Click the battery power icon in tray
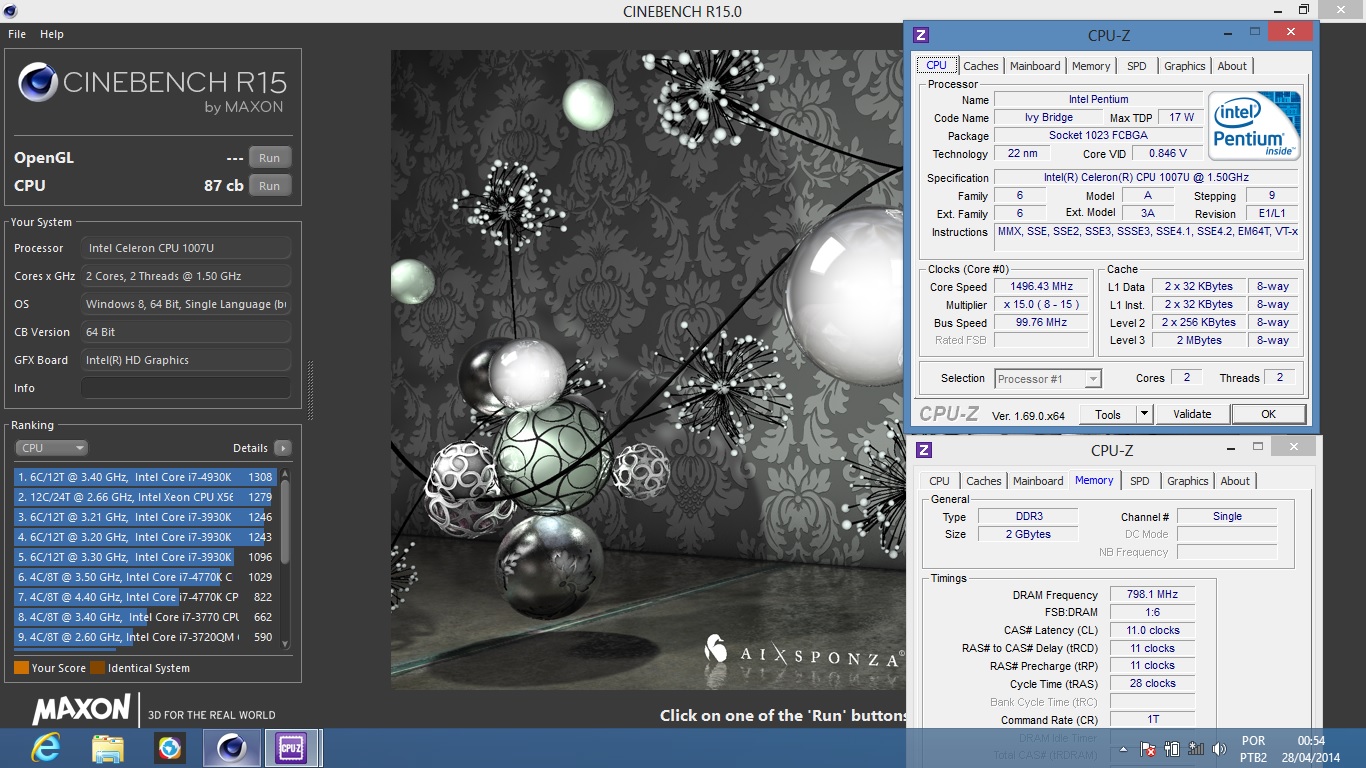This screenshot has height=768, width=1366. (1172, 749)
